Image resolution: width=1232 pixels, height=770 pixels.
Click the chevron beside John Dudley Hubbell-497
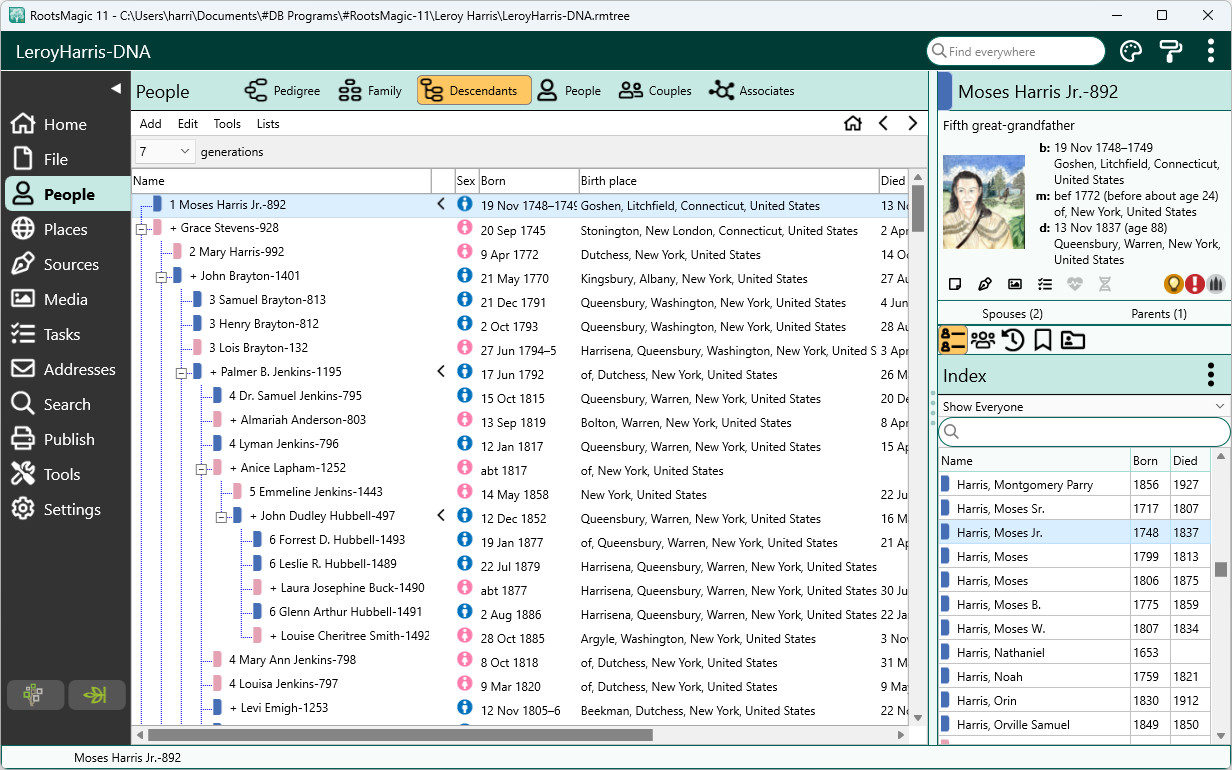coord(441,516)
